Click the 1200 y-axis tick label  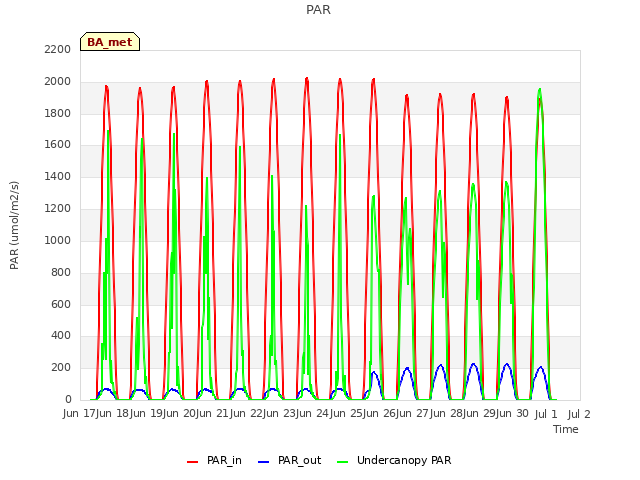pyautogui.click(x=58, y=209)
